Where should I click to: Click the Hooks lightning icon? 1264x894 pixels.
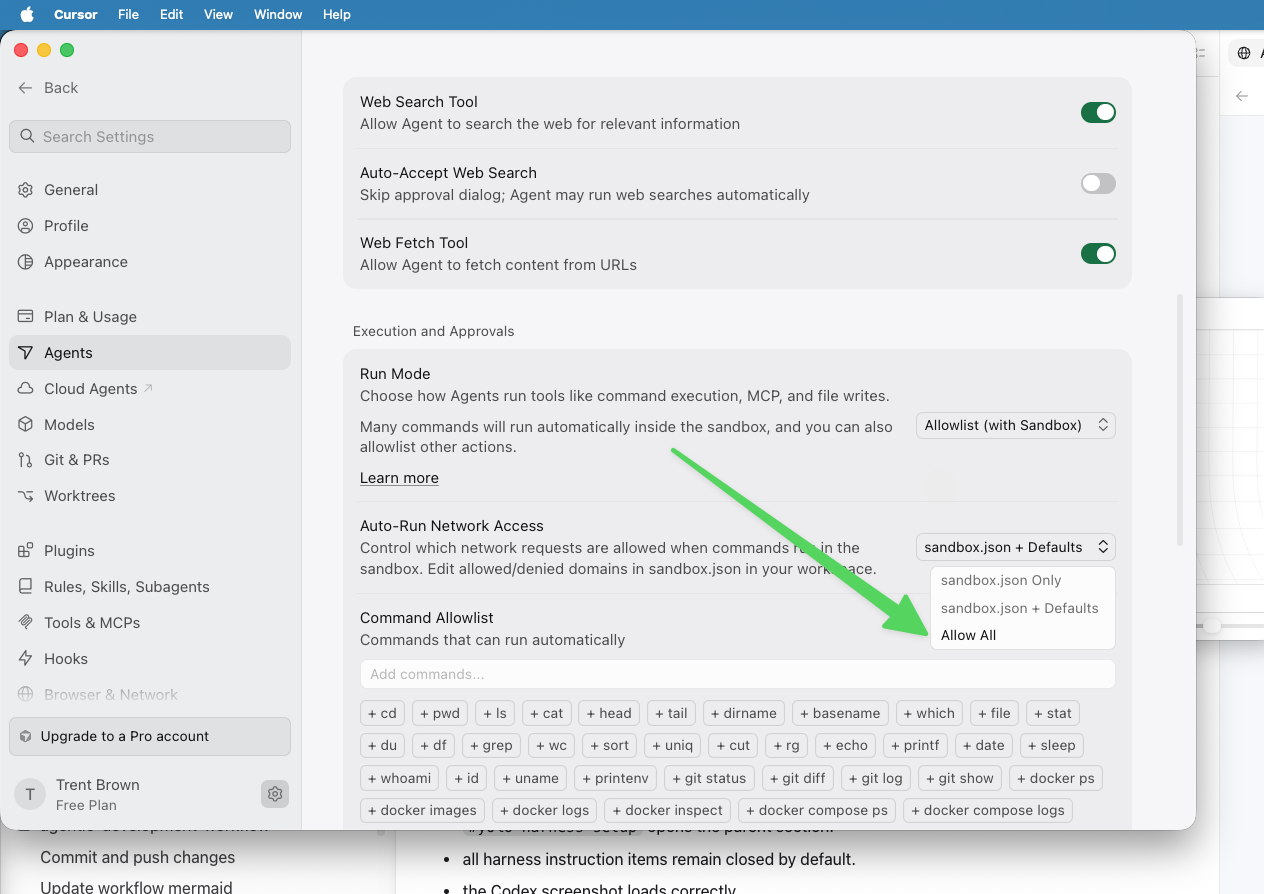point(26,659)
